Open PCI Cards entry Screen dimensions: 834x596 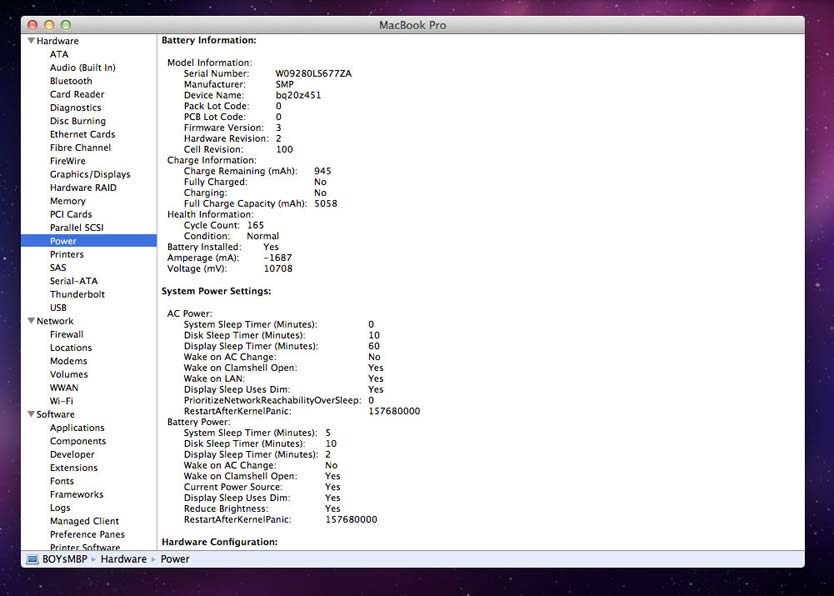[71, 214]
